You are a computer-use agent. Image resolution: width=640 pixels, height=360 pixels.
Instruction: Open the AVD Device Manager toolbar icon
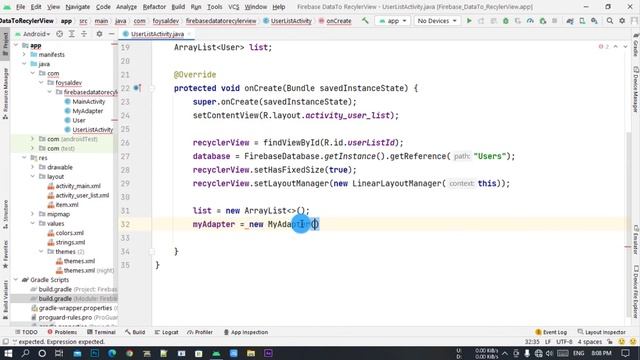pos(582,20)
